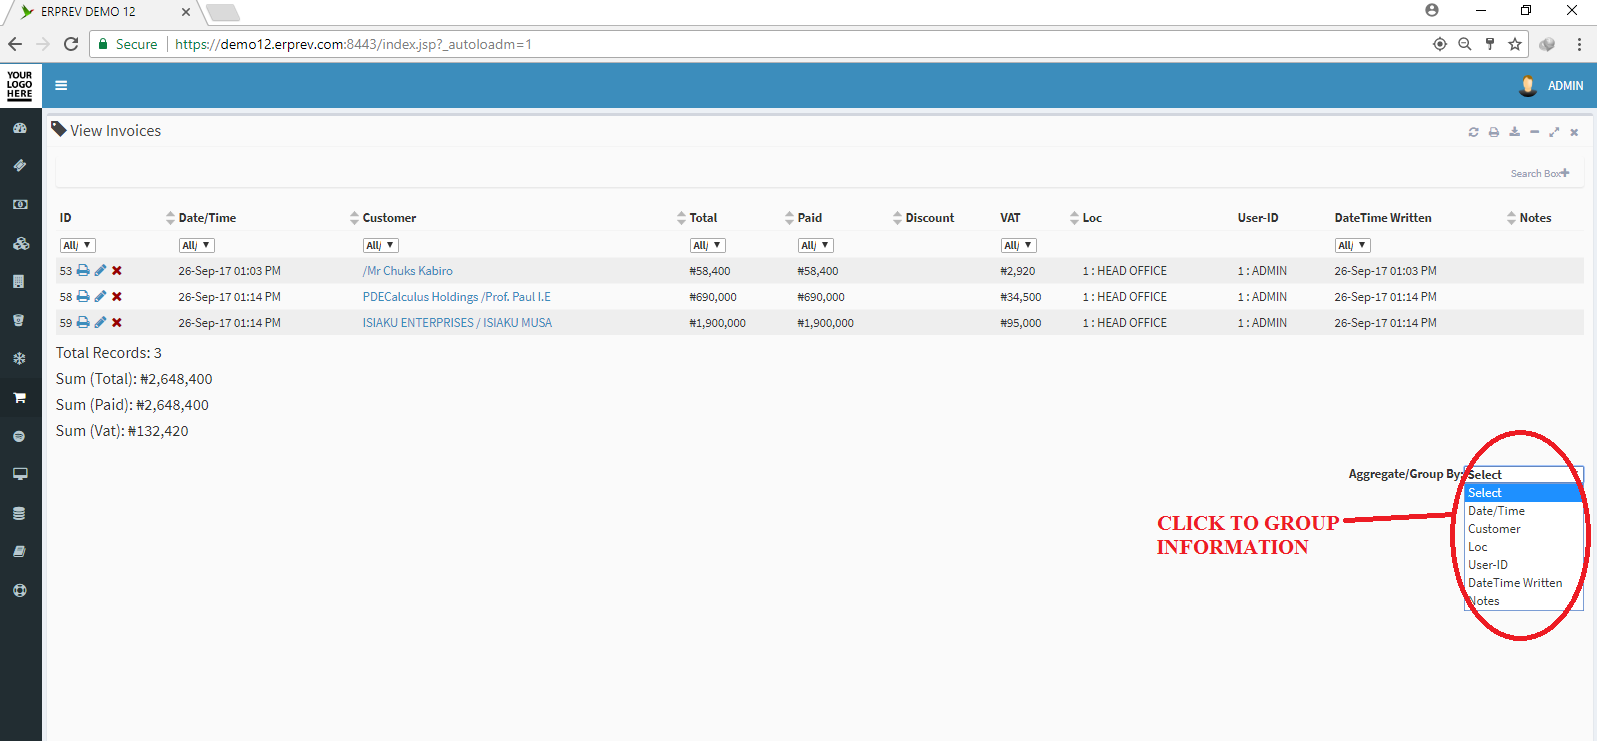The width and height of the screenshot is (1597, 741).
Task: Open the ID column filter dropdown
Action: coord(77,245)
